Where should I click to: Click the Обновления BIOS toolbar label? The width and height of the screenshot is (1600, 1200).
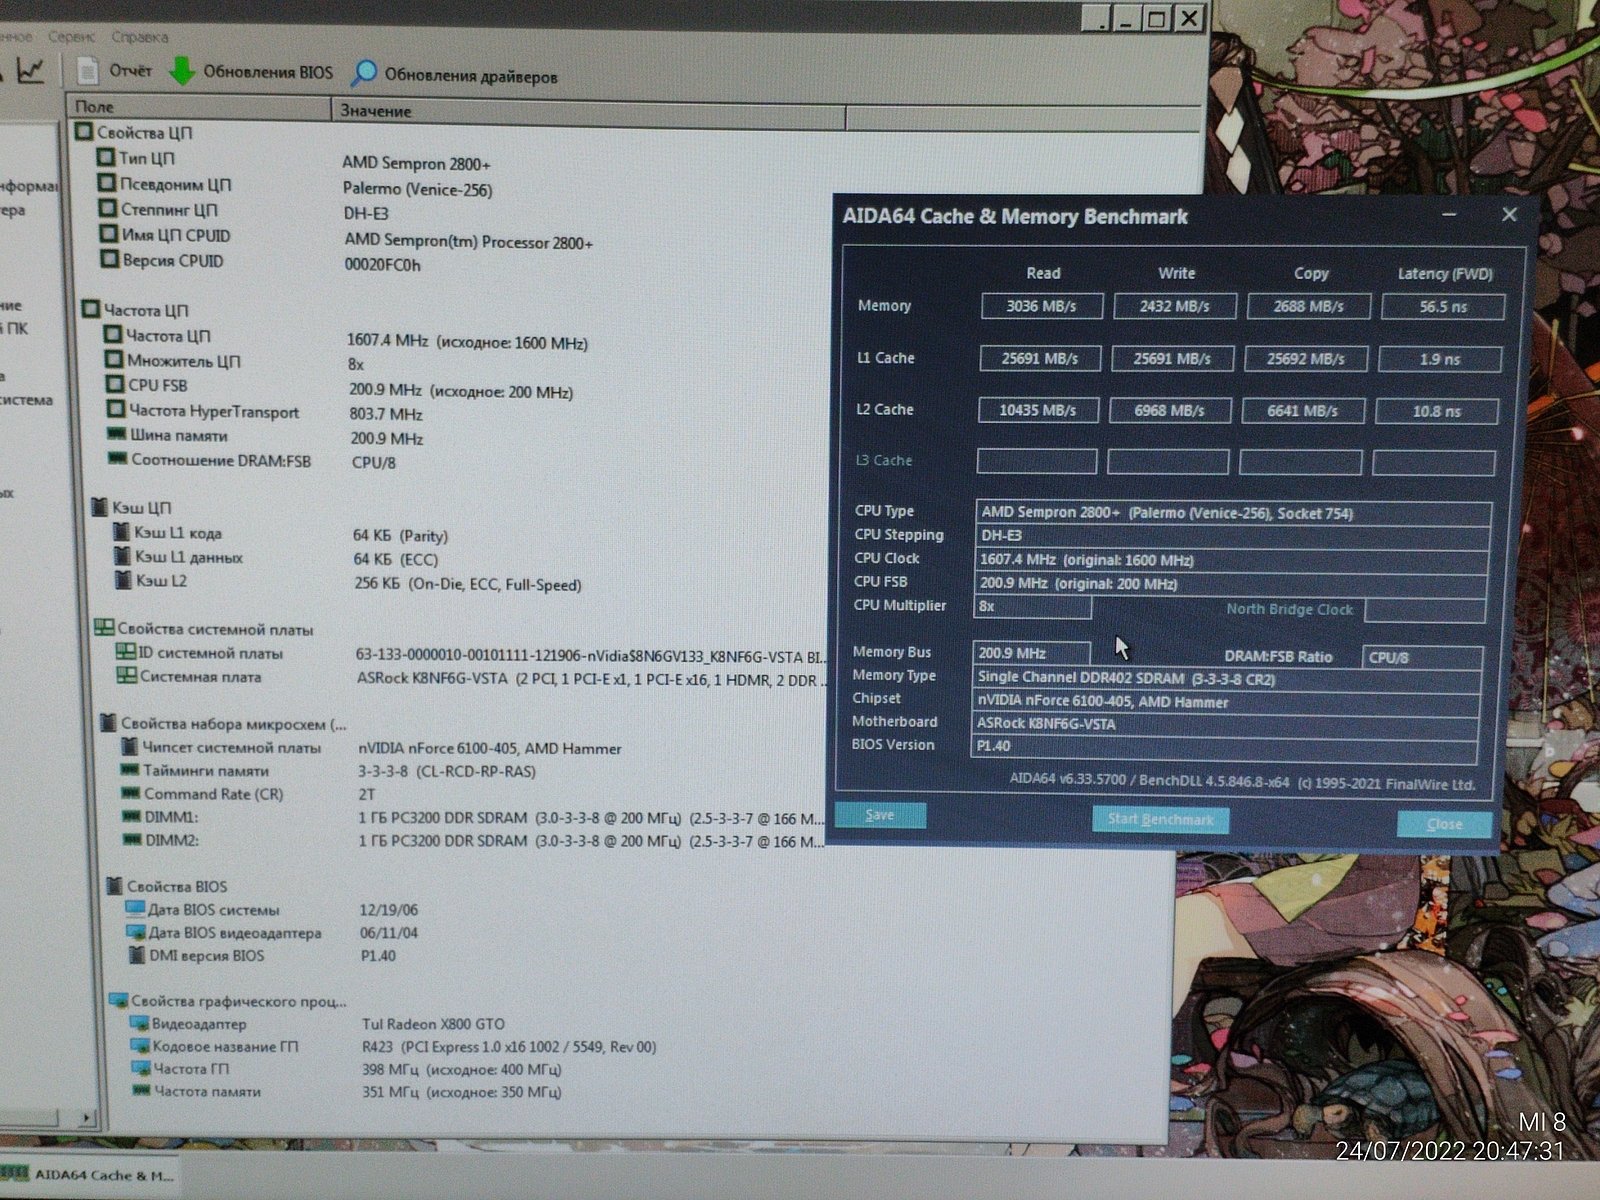pos(268,72)
